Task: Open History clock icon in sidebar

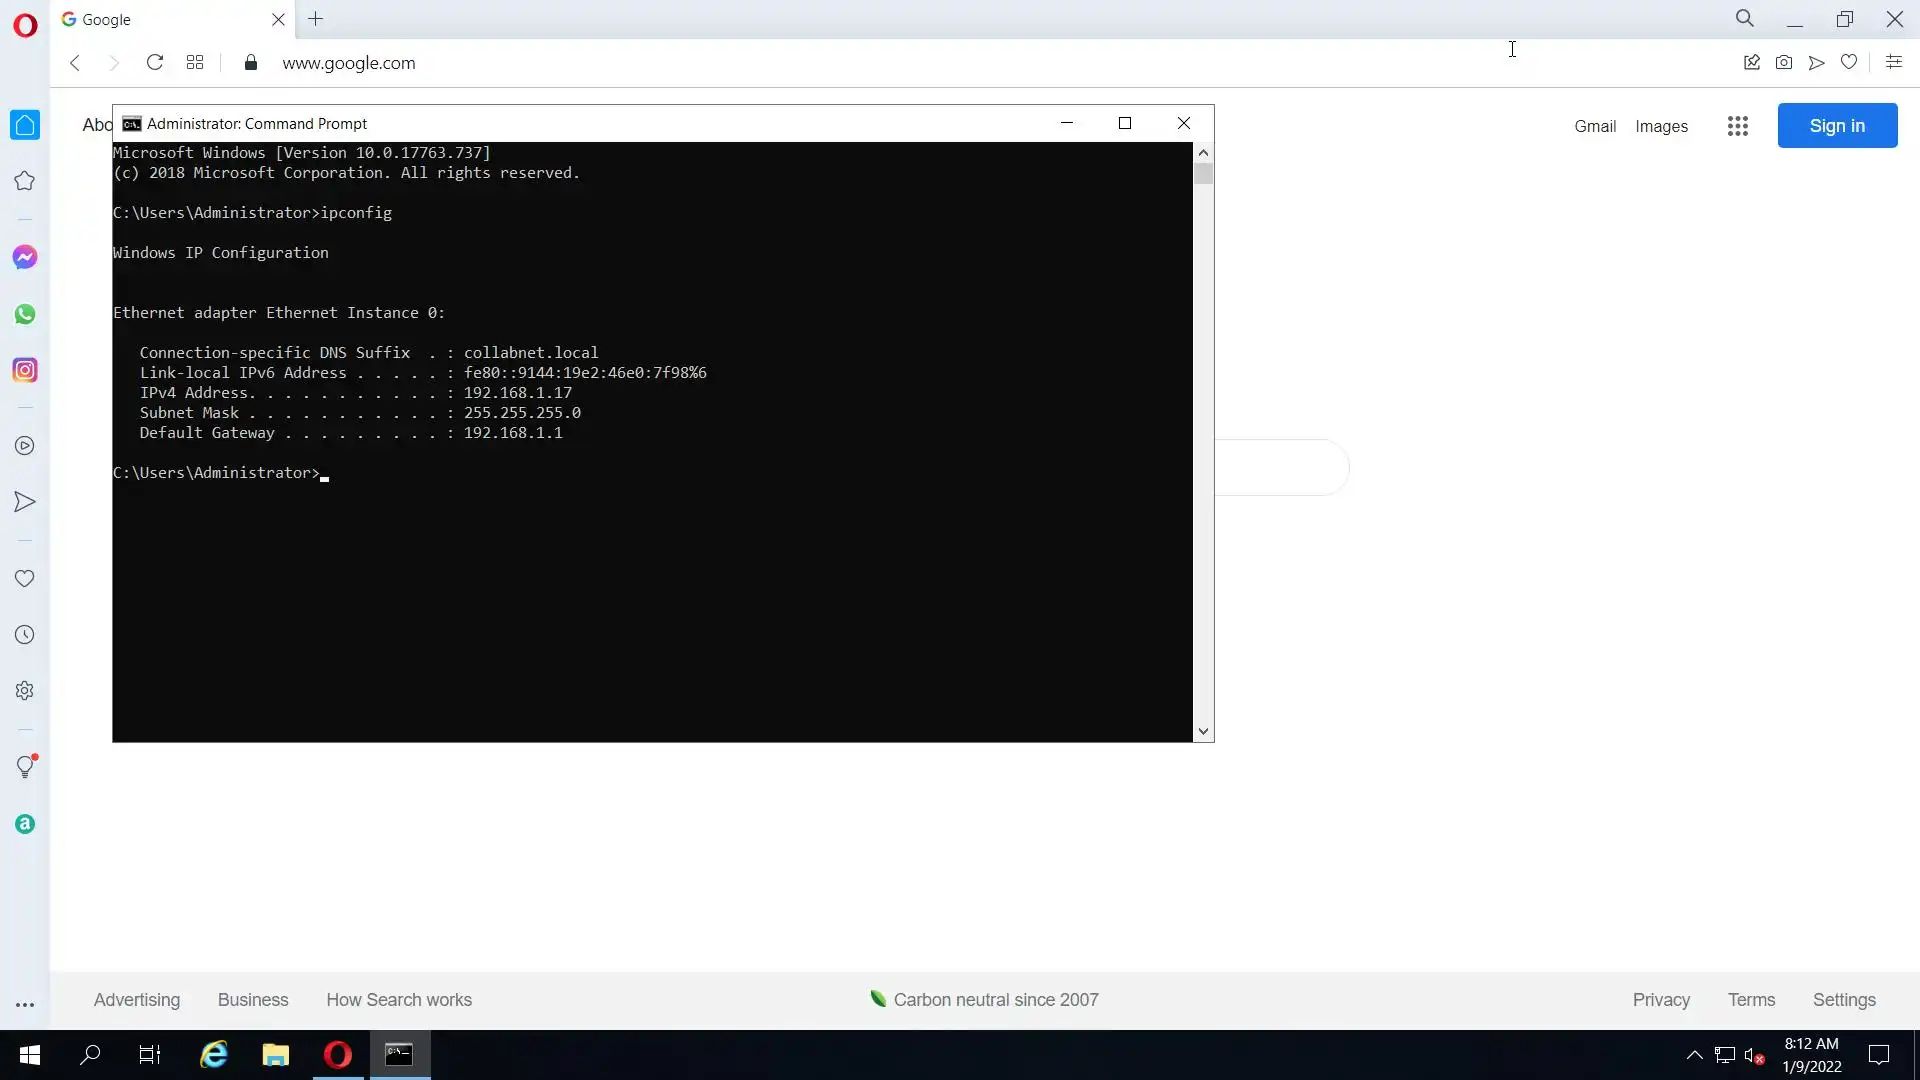Action: point(25,635)
